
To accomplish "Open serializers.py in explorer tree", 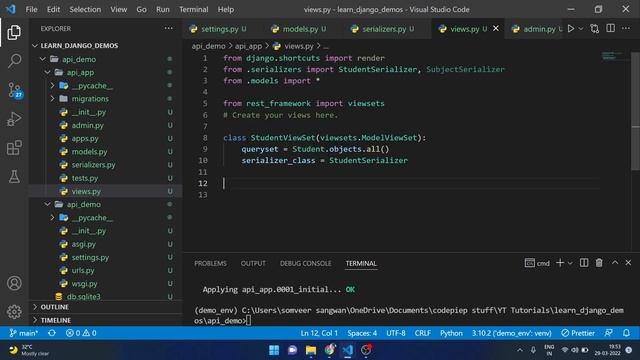I will pyautogui.click(x=93, y=164).
